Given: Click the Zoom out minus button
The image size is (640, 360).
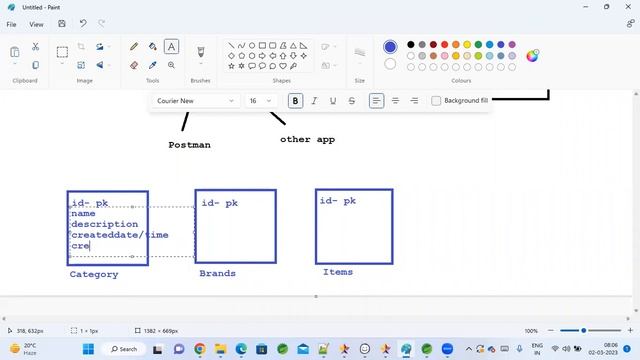Looking at the screenshot, I should [551, 330].
